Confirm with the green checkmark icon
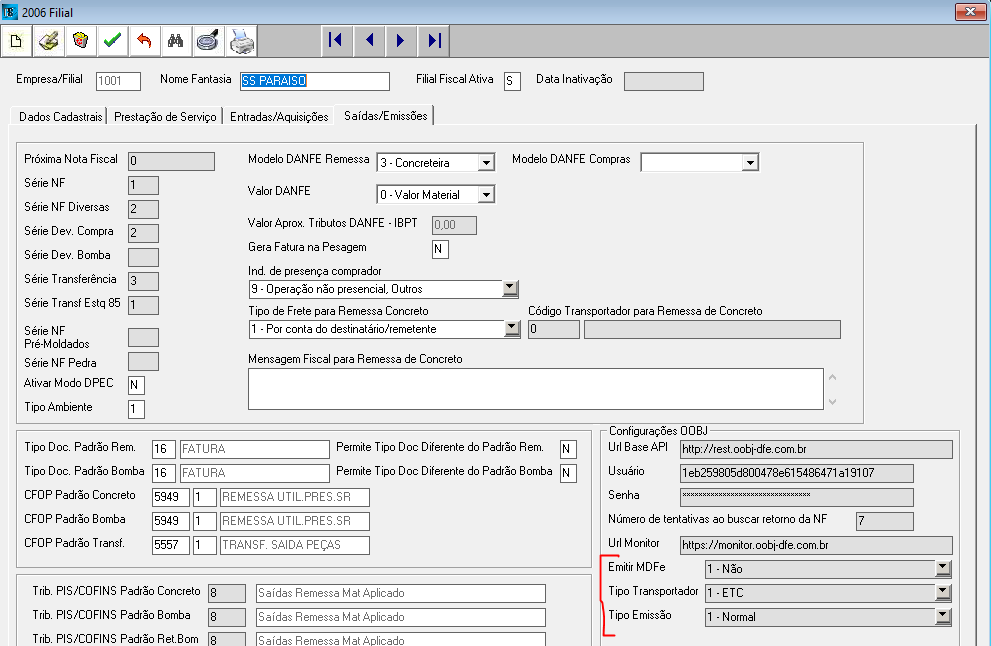 112,41
